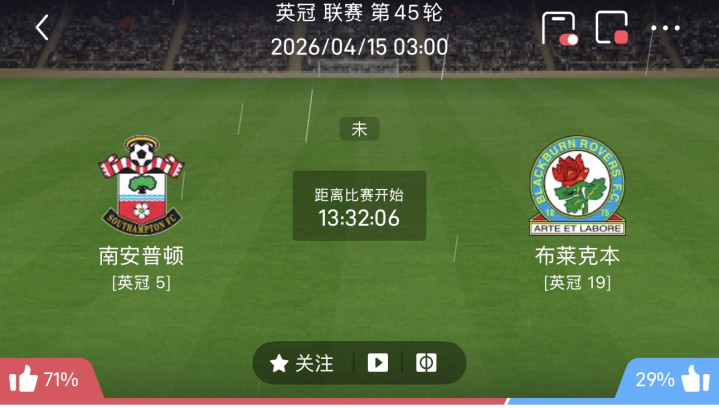Open the three-dot more options menu
This screenshot has width=719, height=408.
click(665, 28)
